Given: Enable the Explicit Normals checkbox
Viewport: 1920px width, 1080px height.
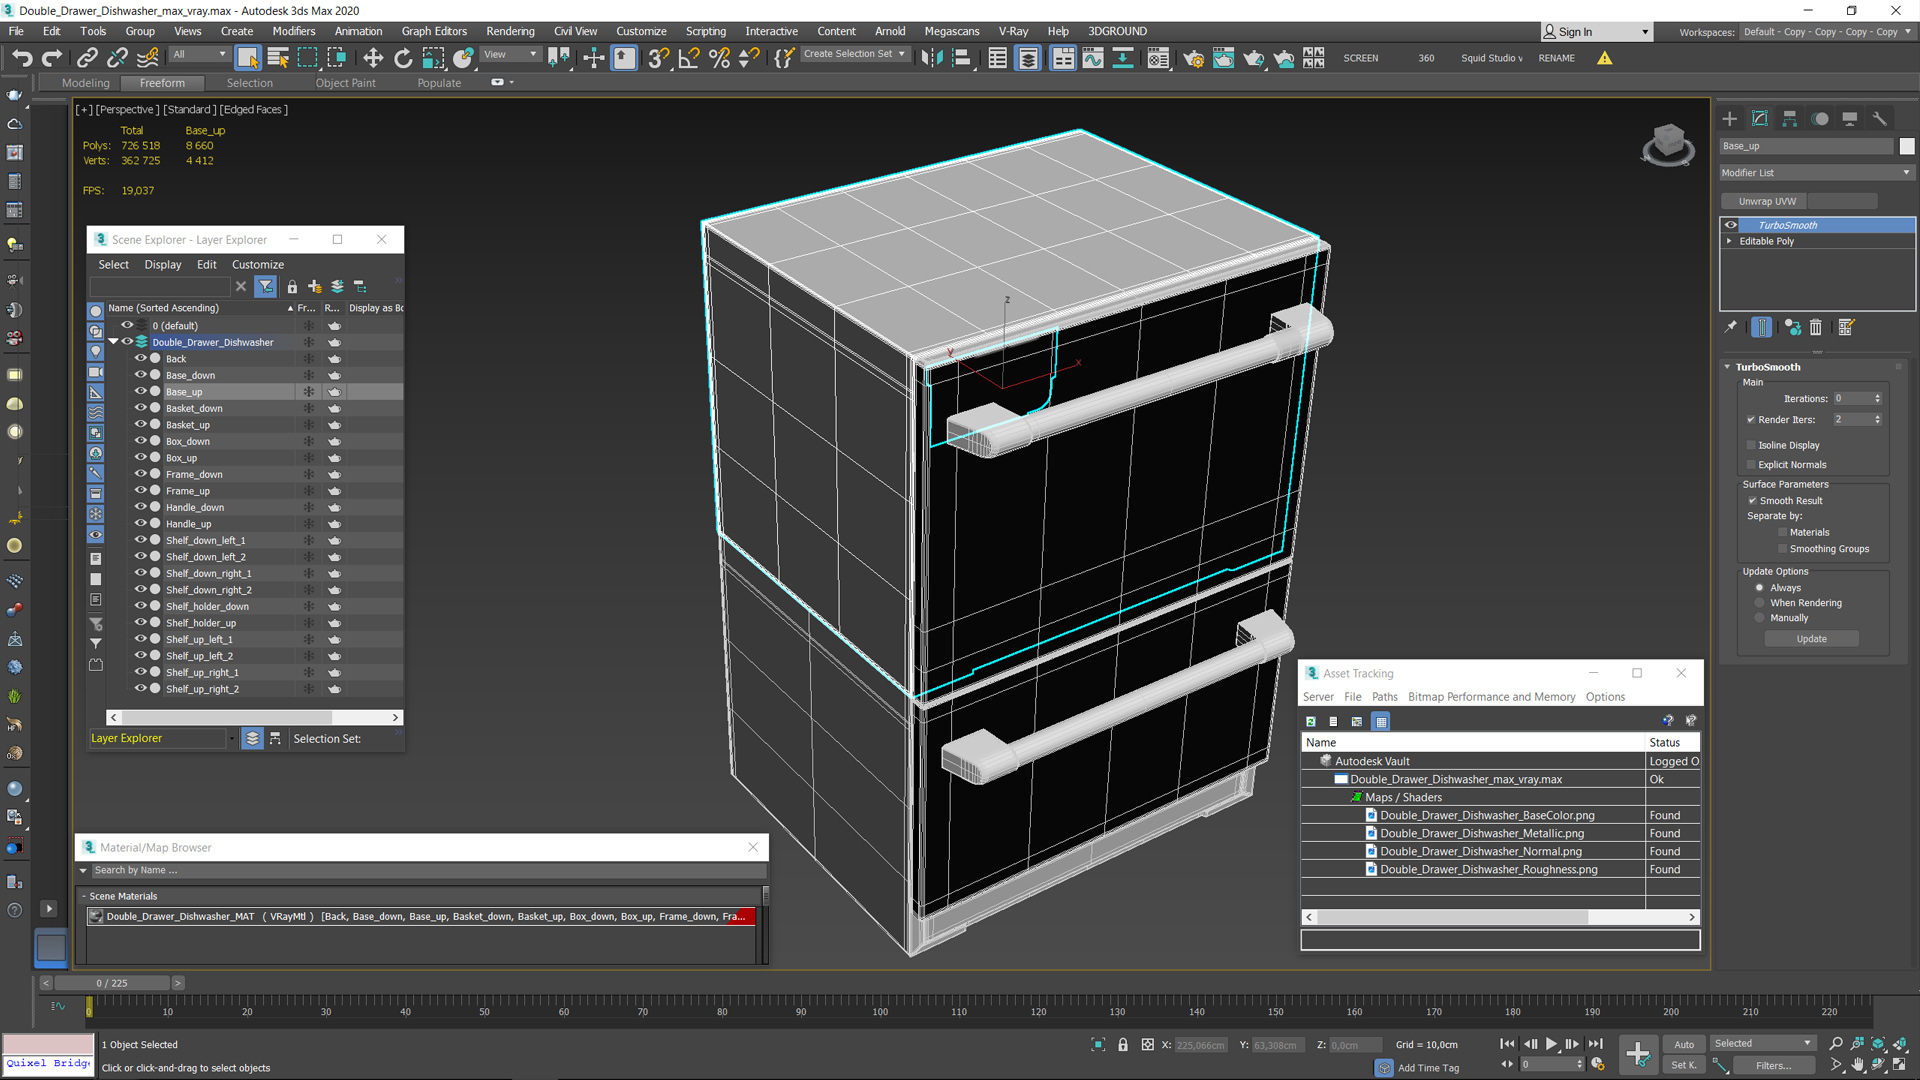Looking at the screenshot, I should tap(1751, 465).
